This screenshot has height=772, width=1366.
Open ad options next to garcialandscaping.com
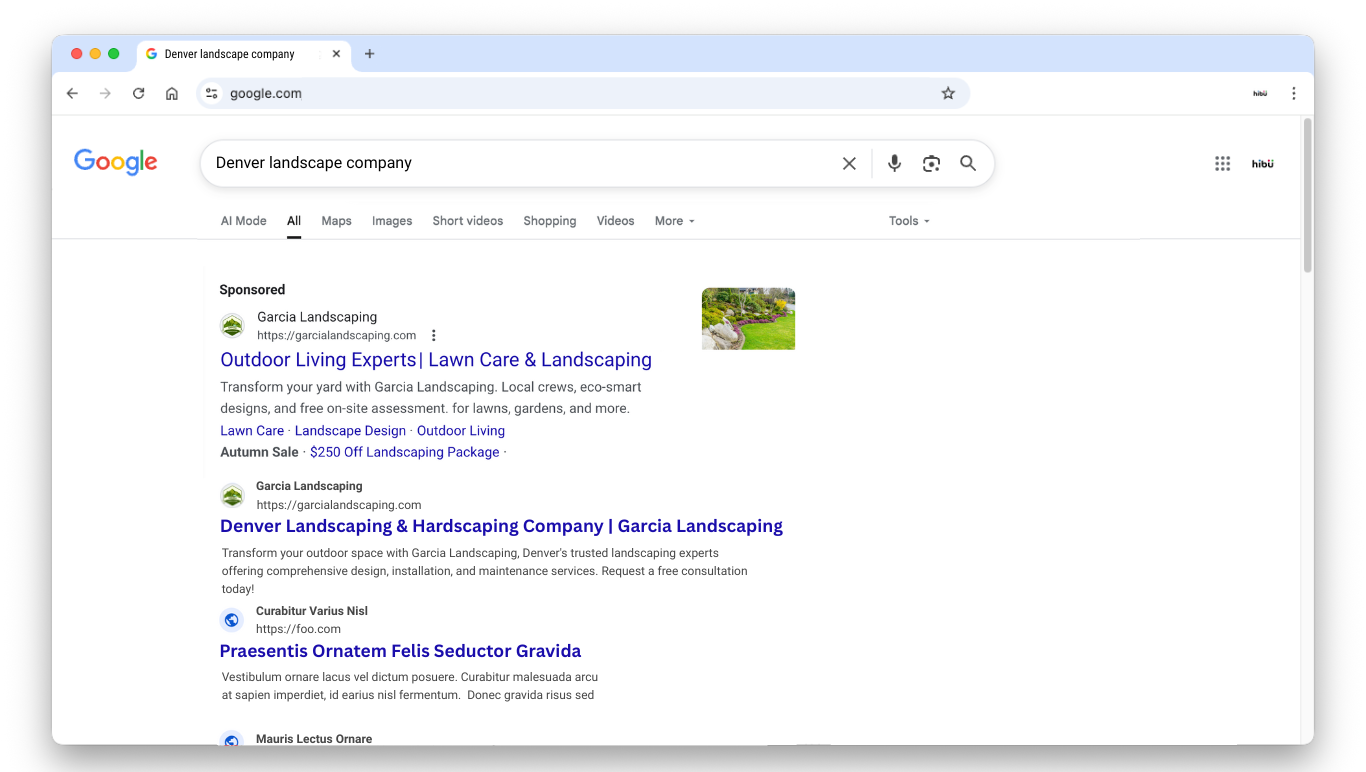433,336
